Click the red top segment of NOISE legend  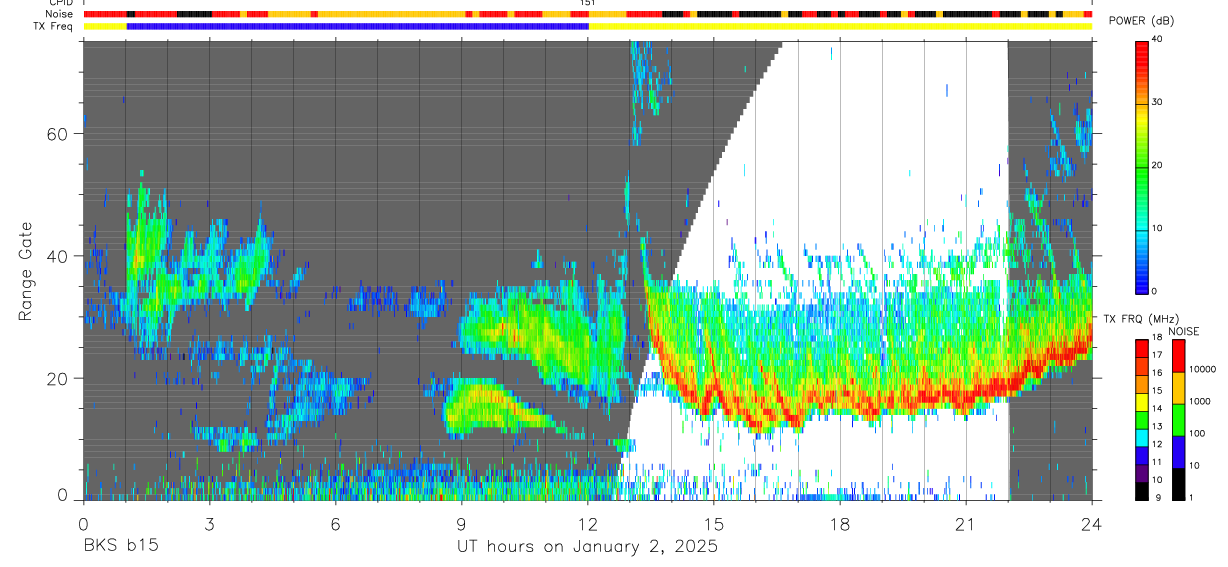point(1178,356)
